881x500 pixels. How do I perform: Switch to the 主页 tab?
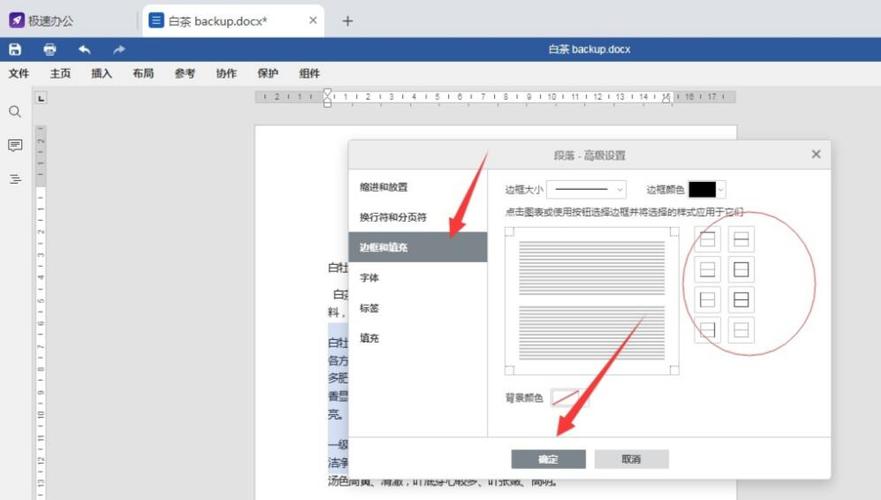click(60, 73)
